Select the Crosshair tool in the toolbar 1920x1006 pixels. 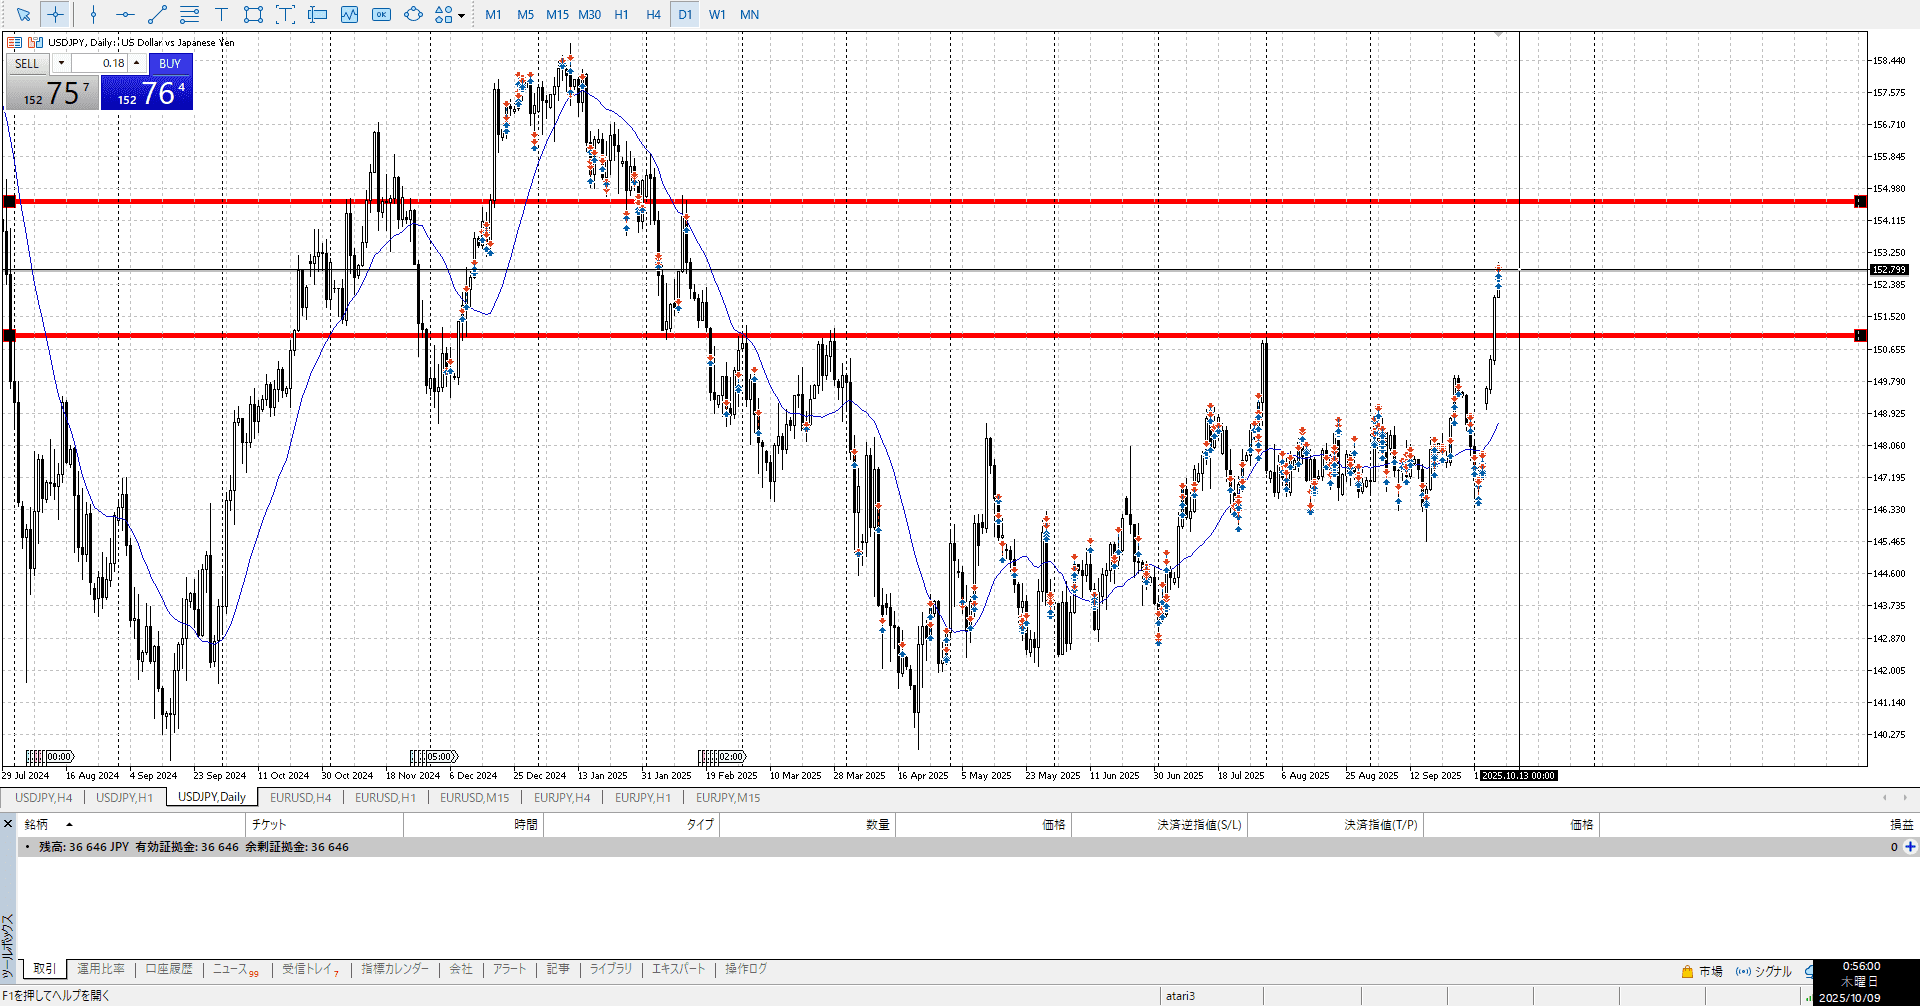point(55,14)
